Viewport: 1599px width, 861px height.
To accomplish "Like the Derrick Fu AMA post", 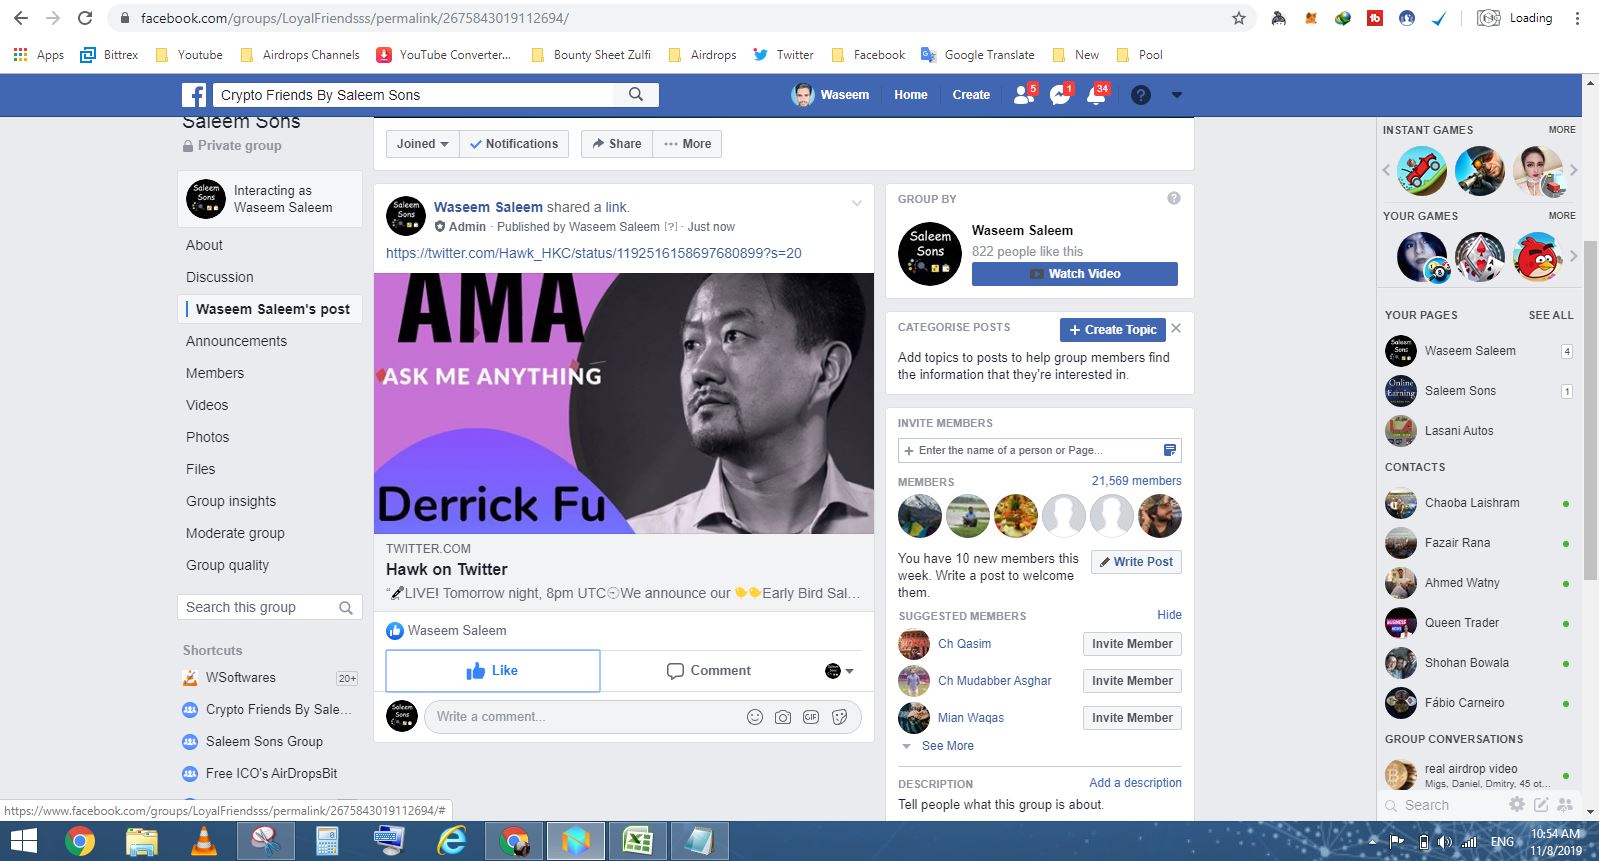I will pyautogui.click(x=493, y=671).
